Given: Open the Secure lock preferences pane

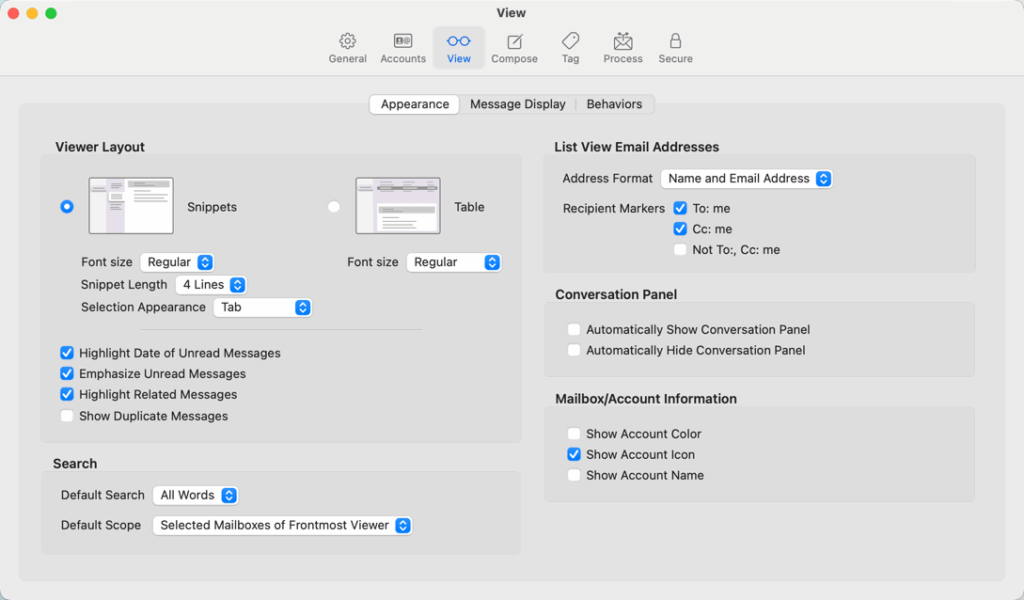Looking at the screenshot, I should click(675, 48).
